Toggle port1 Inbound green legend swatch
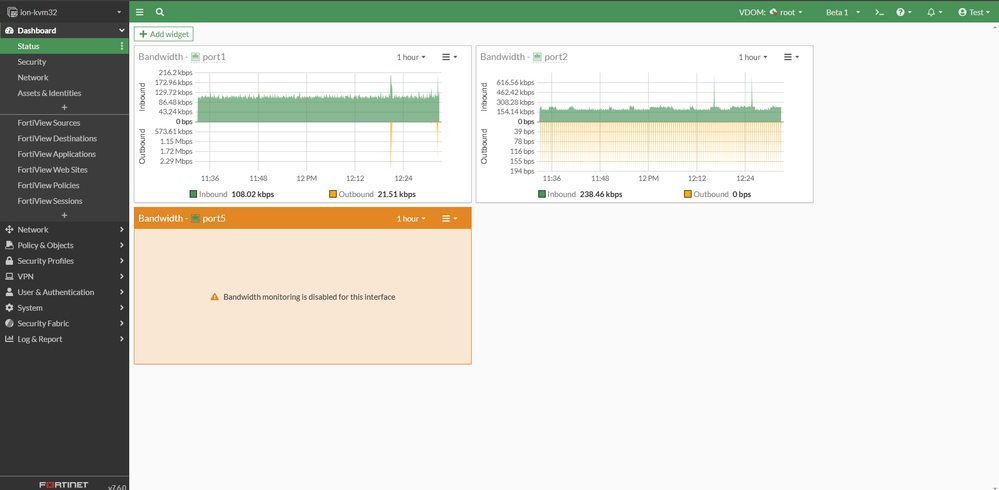The image size is (999, 490). pyautogui.click(x=193, y=194)
